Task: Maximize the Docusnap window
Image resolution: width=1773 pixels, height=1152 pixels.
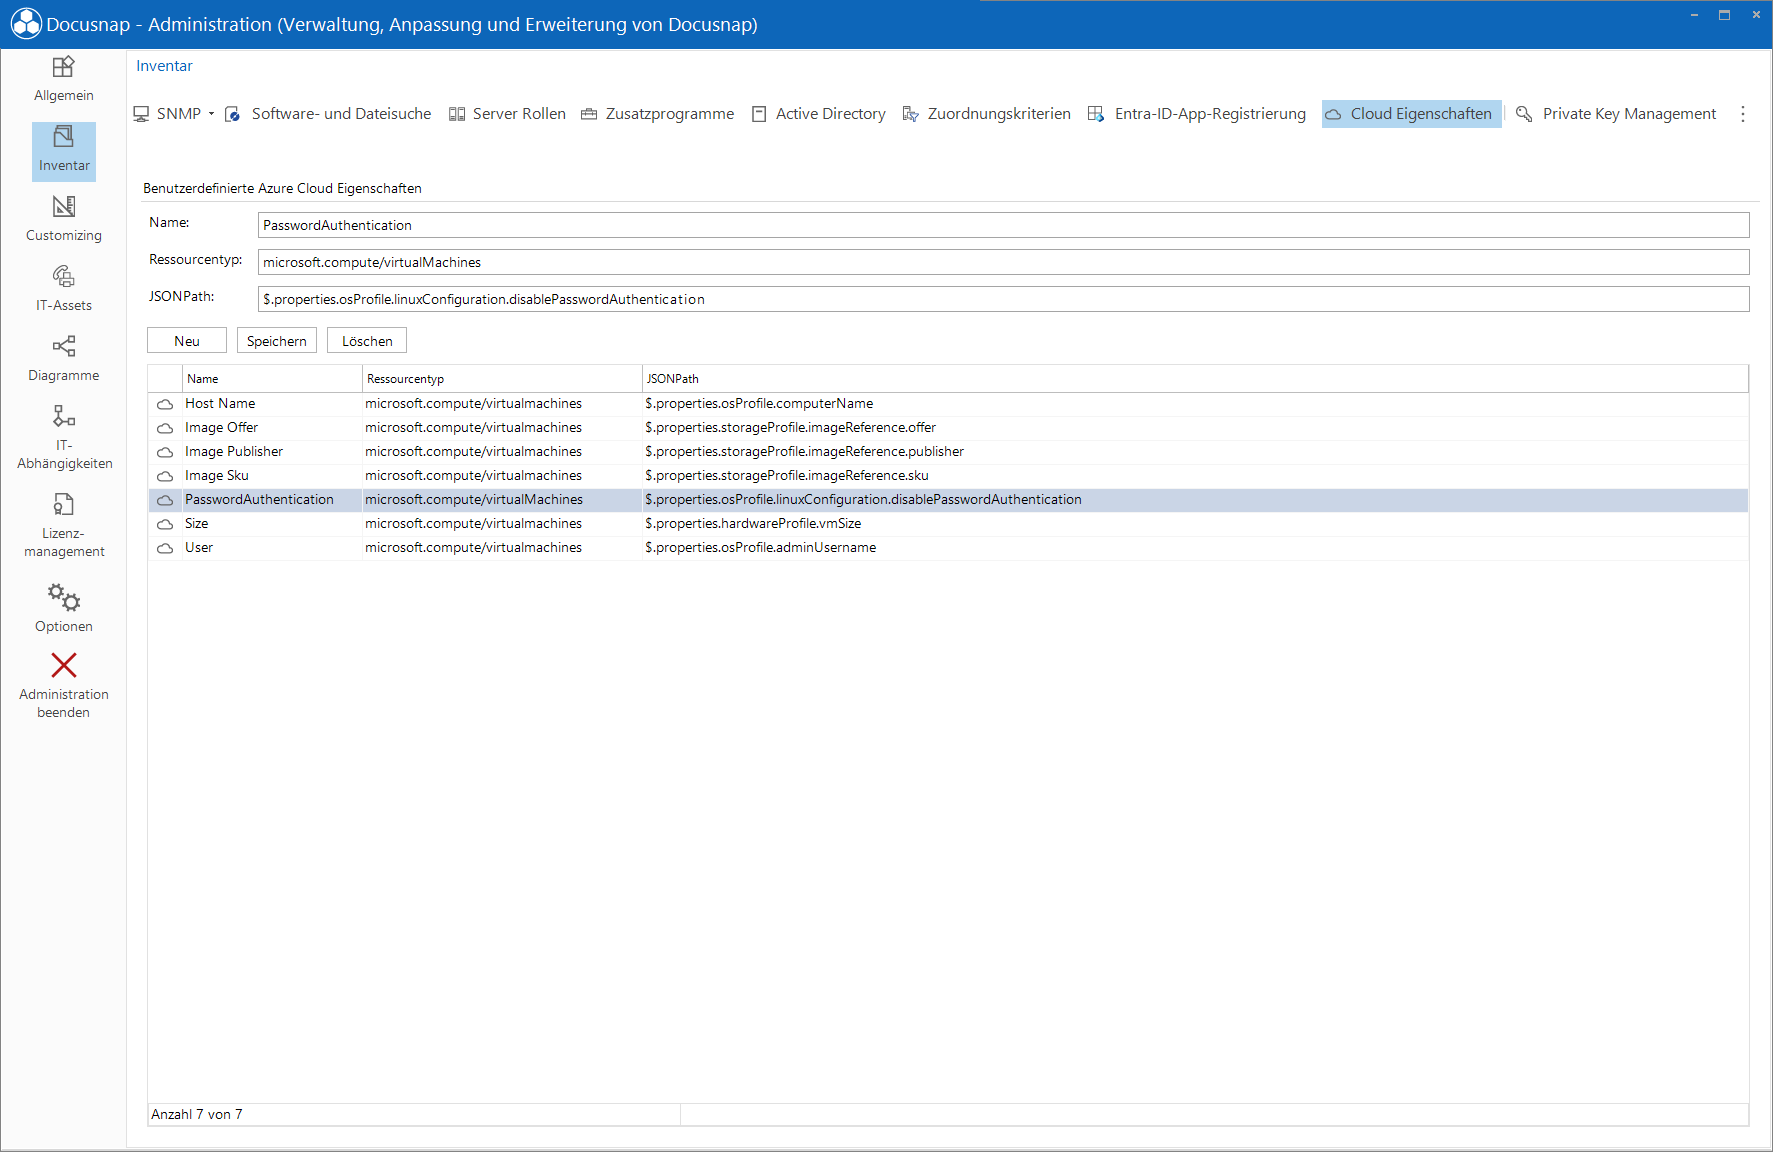Action: point(1725,14)
